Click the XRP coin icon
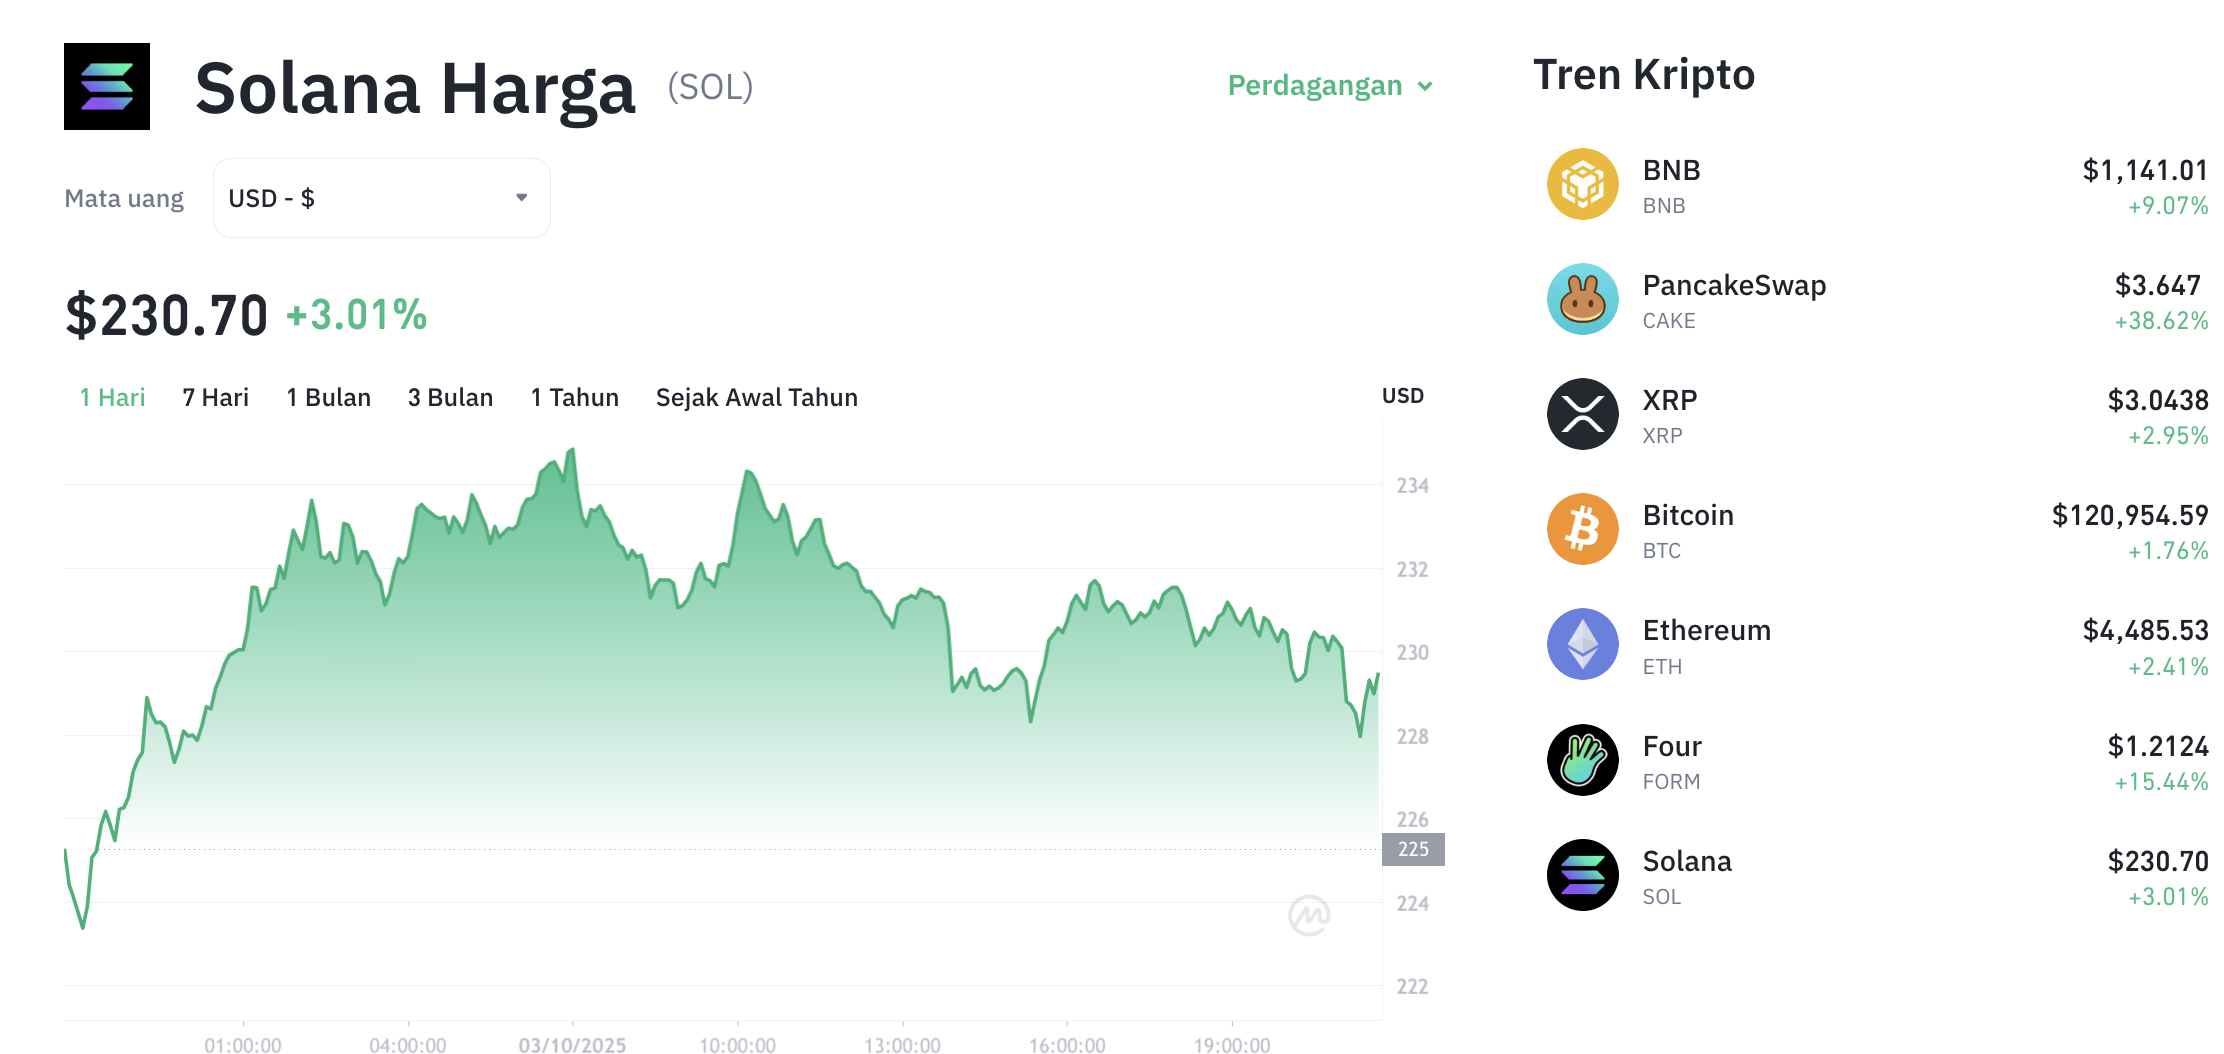The width and height of the screenshot is (2224, 1054). click(1582, 415)
